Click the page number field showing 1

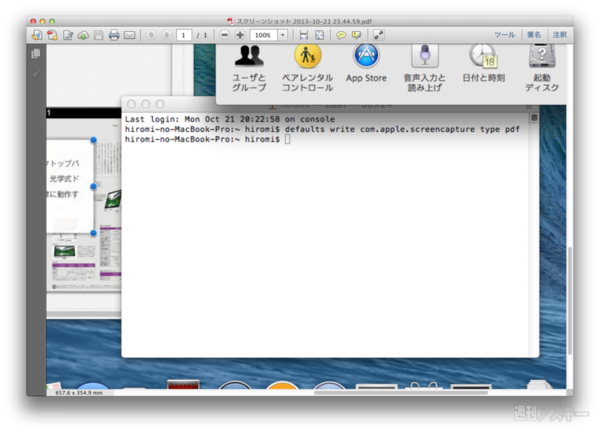(184, 35)
